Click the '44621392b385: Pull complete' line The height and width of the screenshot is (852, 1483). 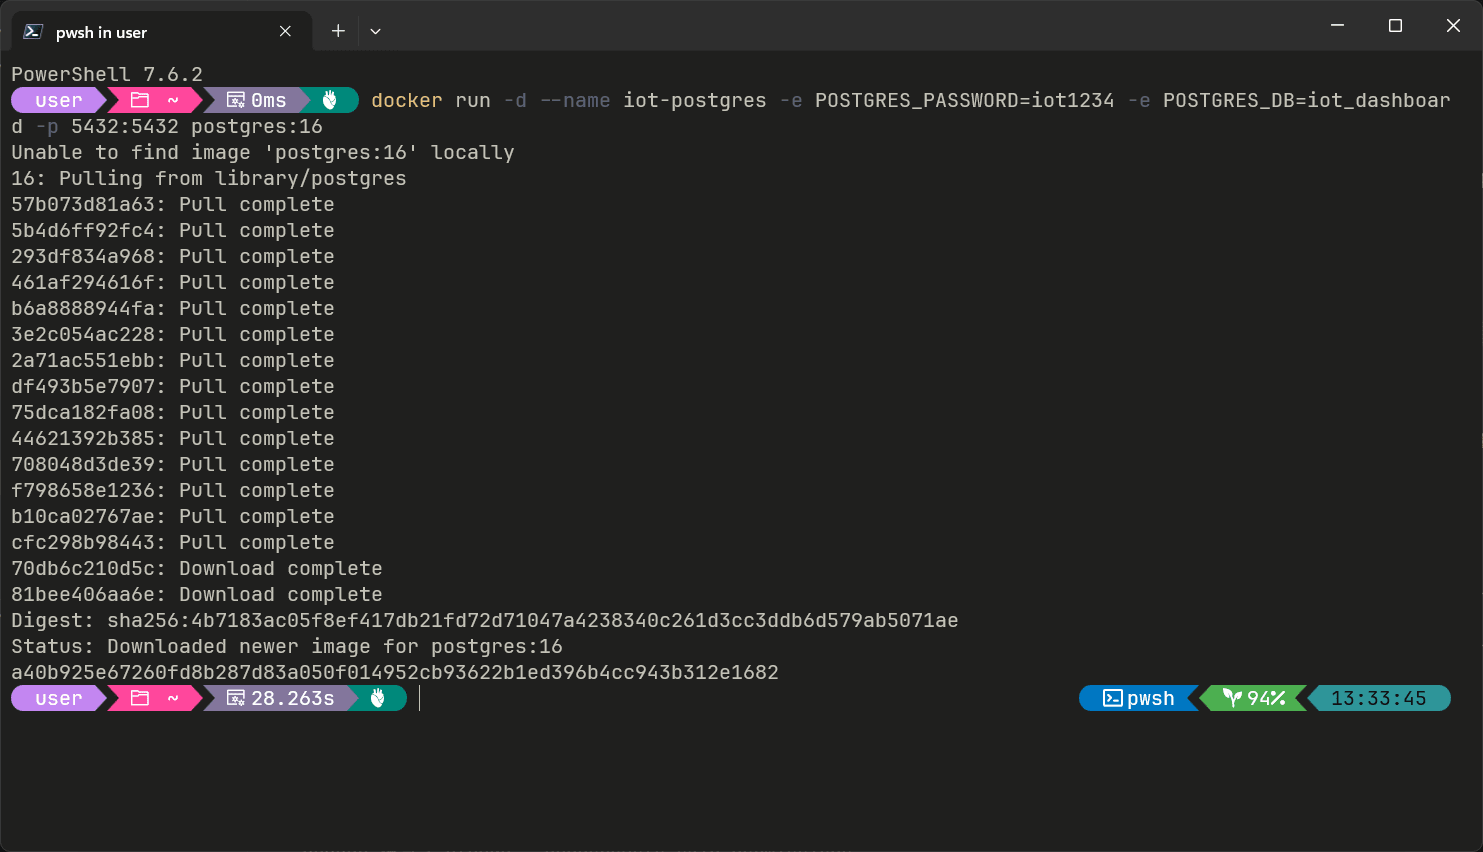(173, 438)
